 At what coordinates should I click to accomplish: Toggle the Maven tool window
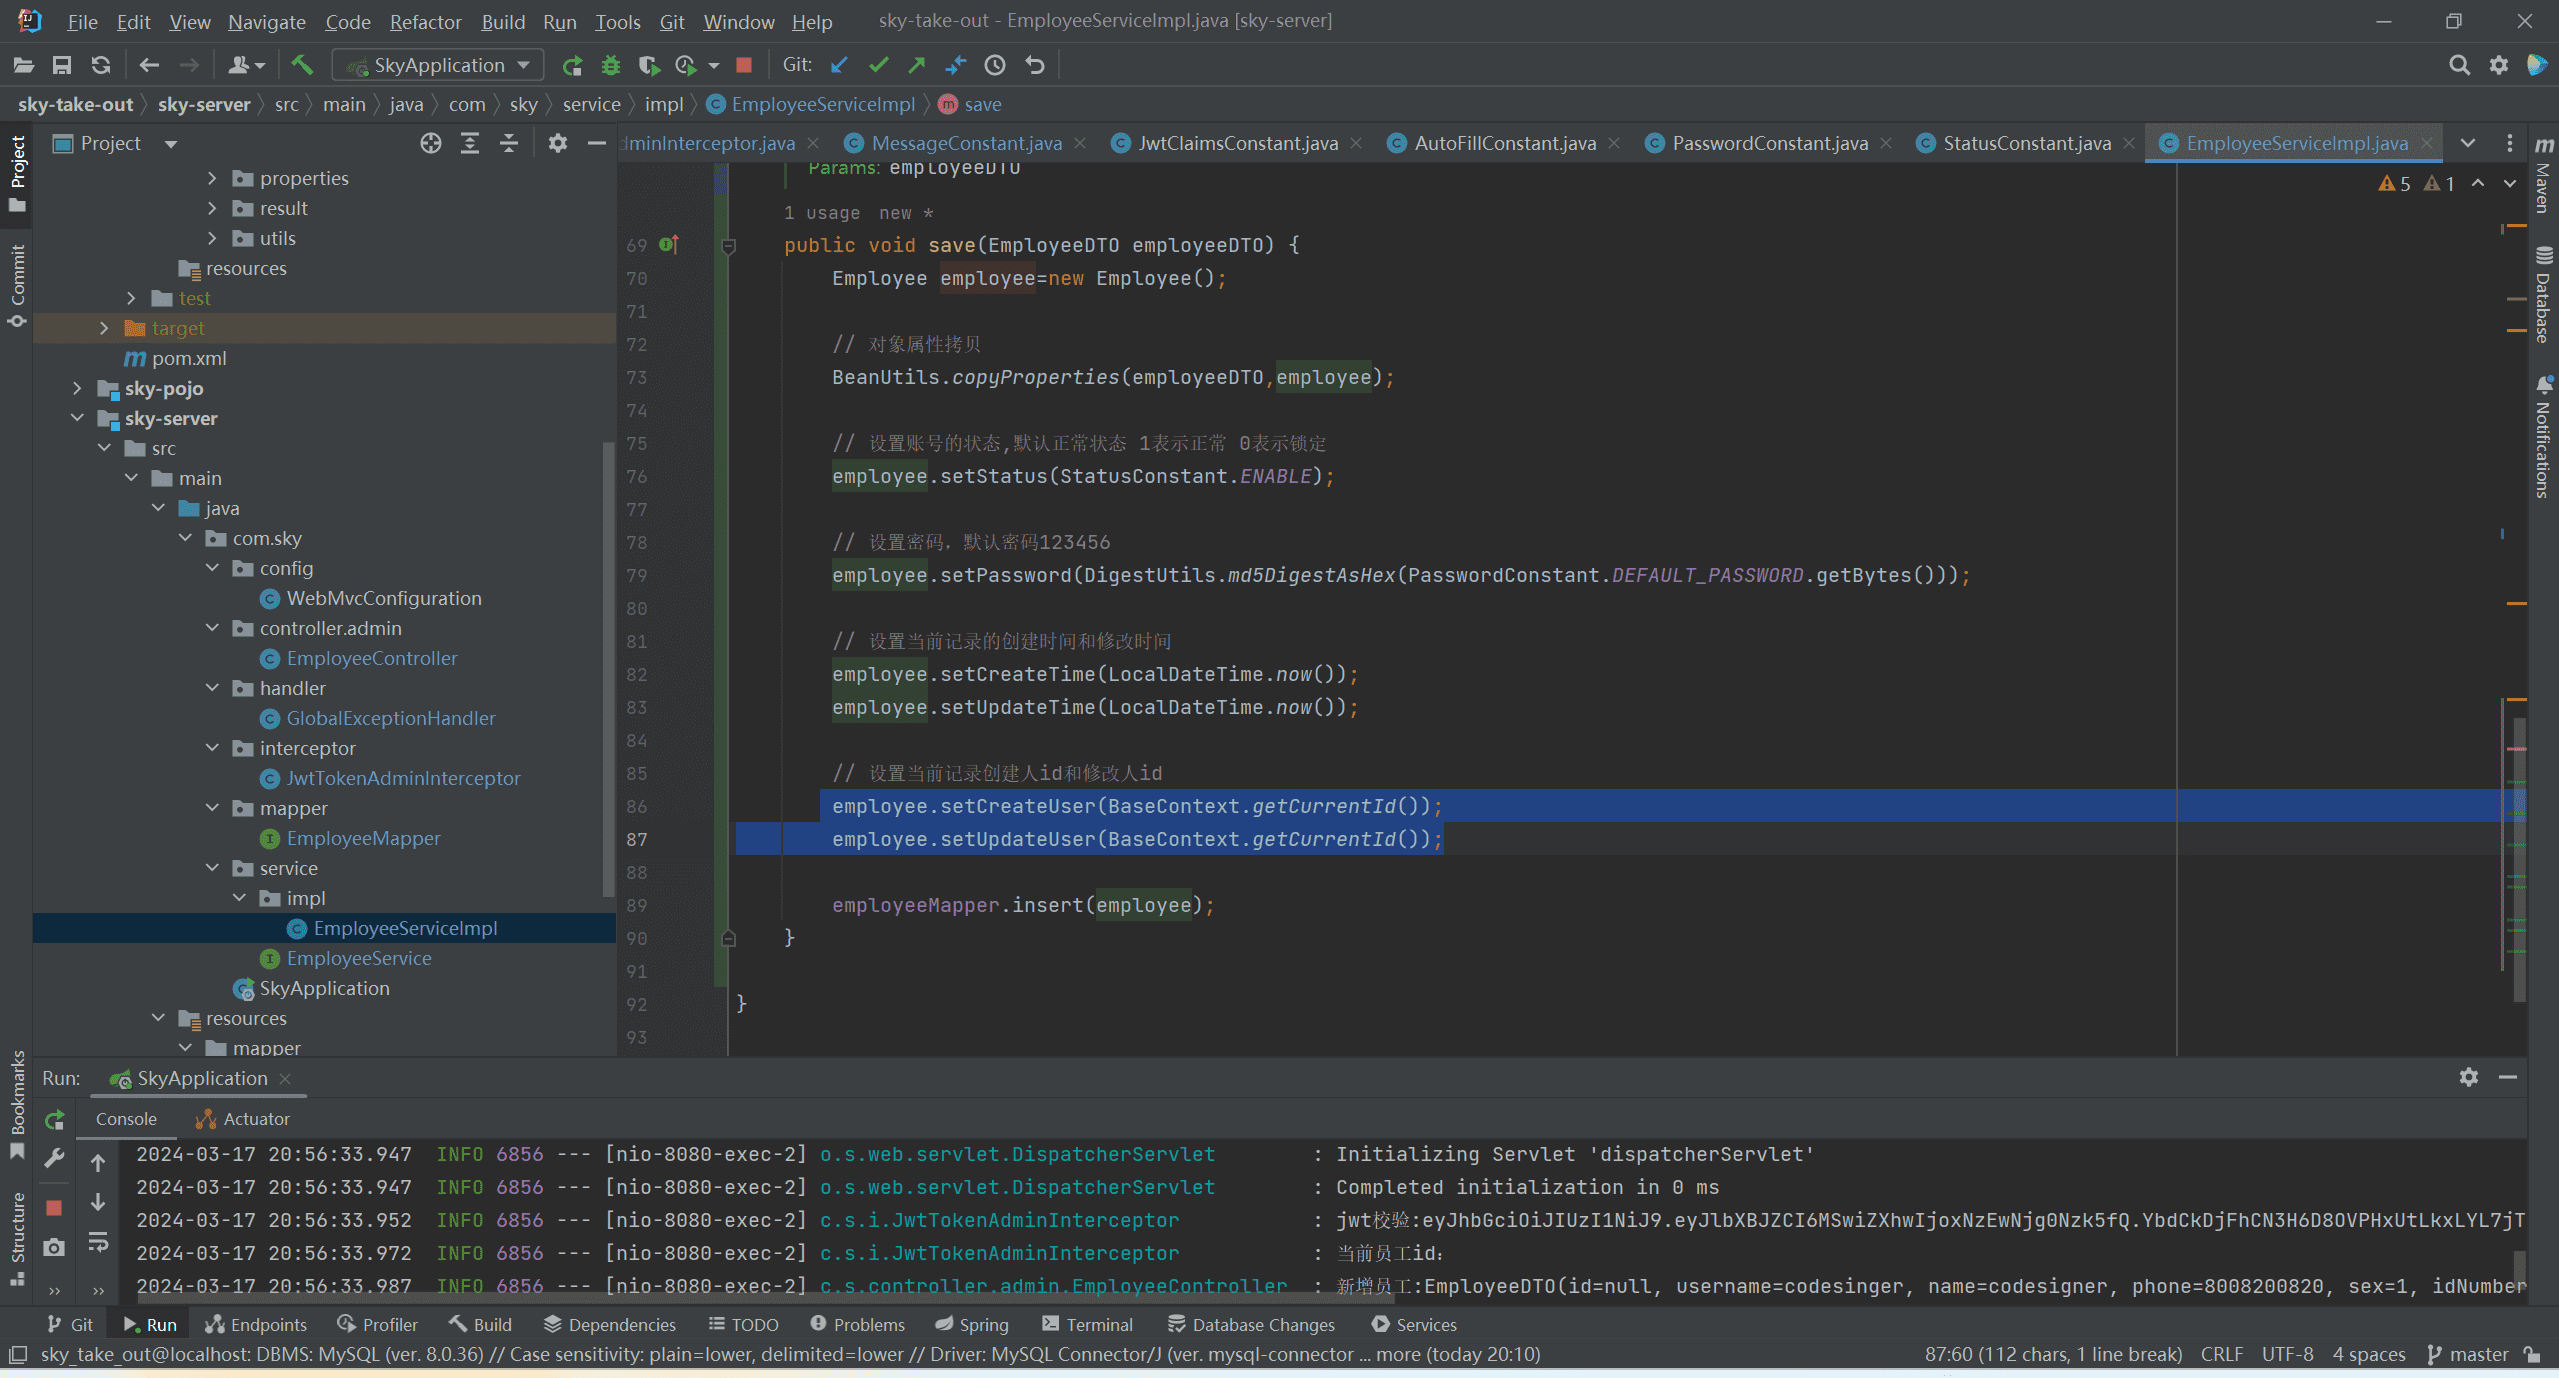pyautogui.click(x=2543, y=175)
